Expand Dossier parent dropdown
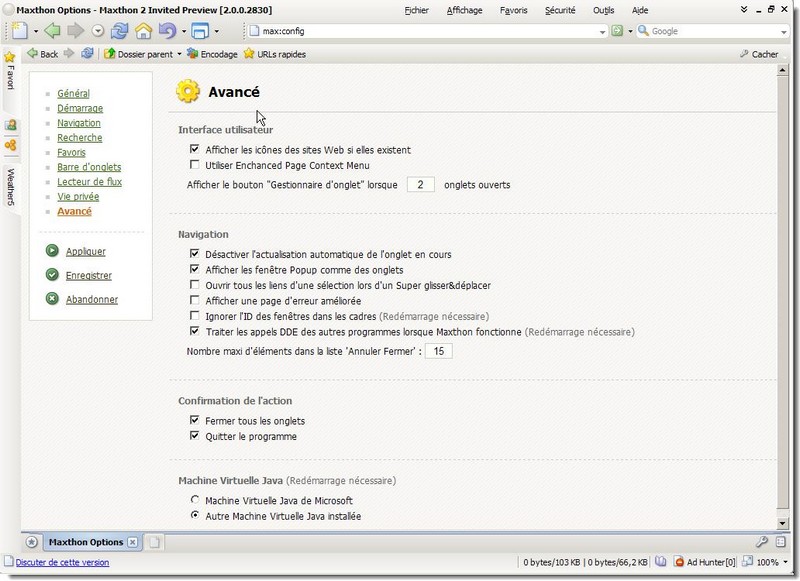 179,54
